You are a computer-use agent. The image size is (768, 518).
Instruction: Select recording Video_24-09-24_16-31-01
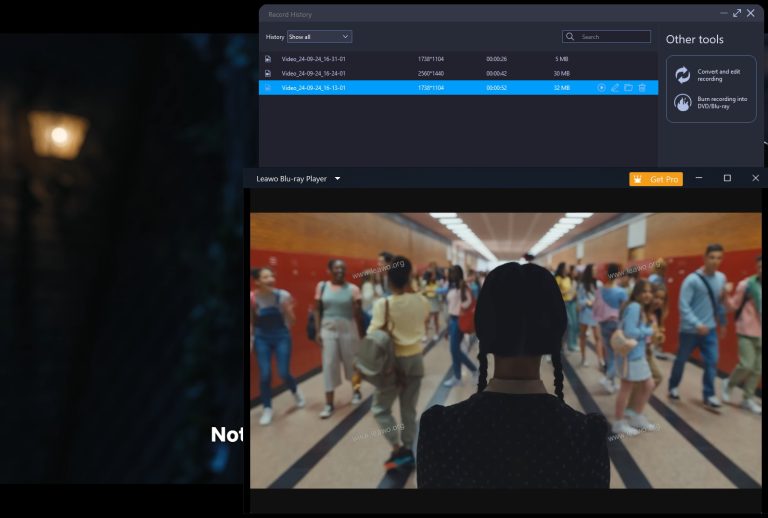point(458,59)
